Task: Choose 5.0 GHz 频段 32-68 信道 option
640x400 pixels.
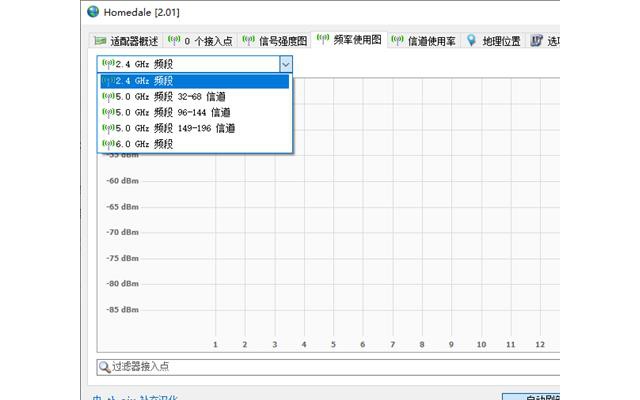Action: tap(195, 97)
